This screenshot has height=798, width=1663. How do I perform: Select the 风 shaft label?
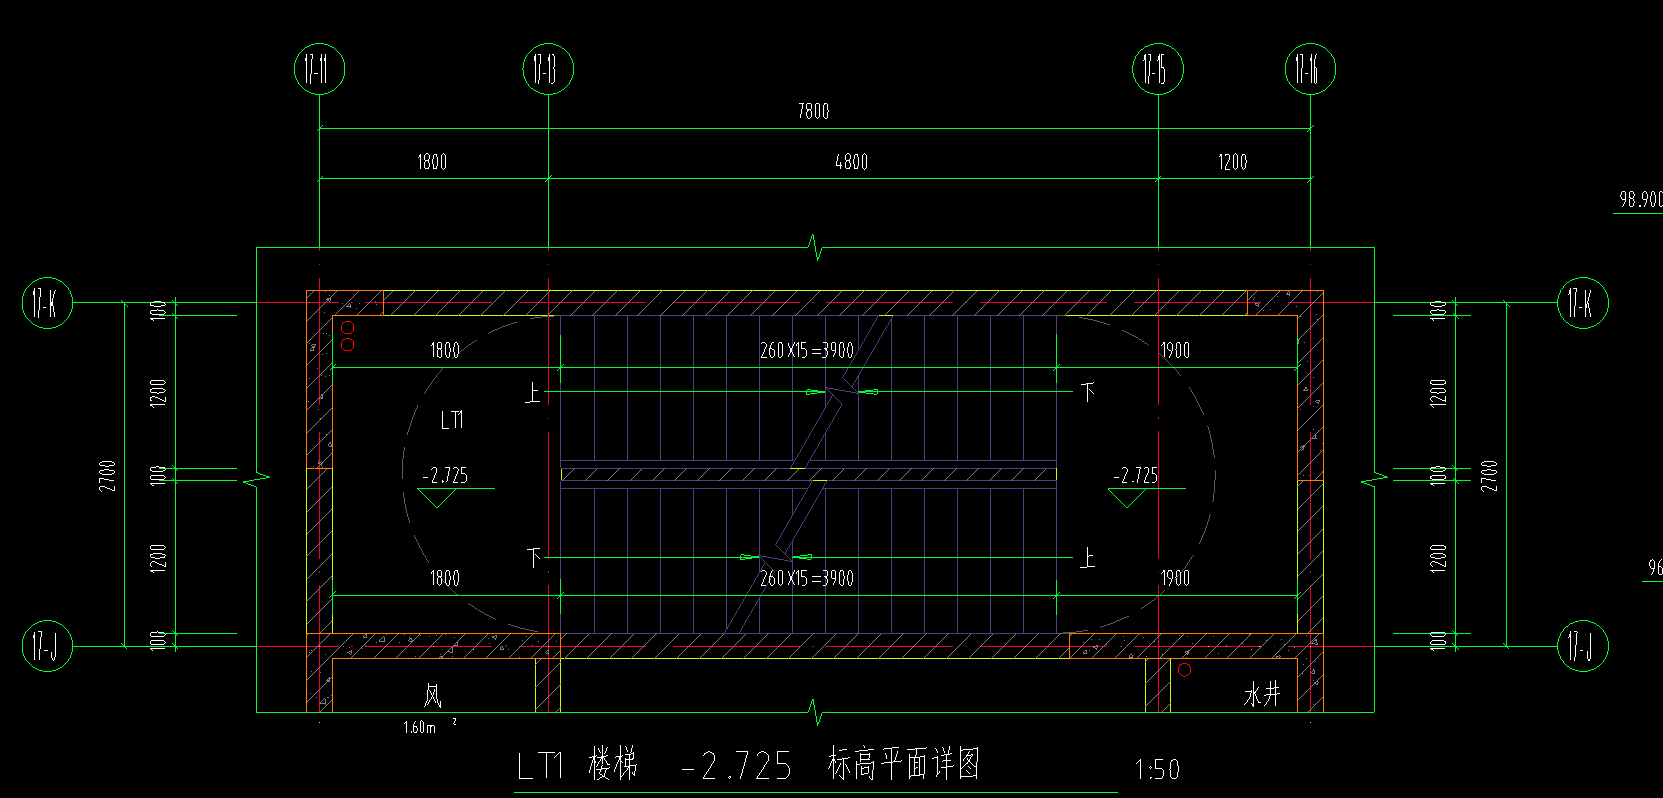[x=432, y=694]
